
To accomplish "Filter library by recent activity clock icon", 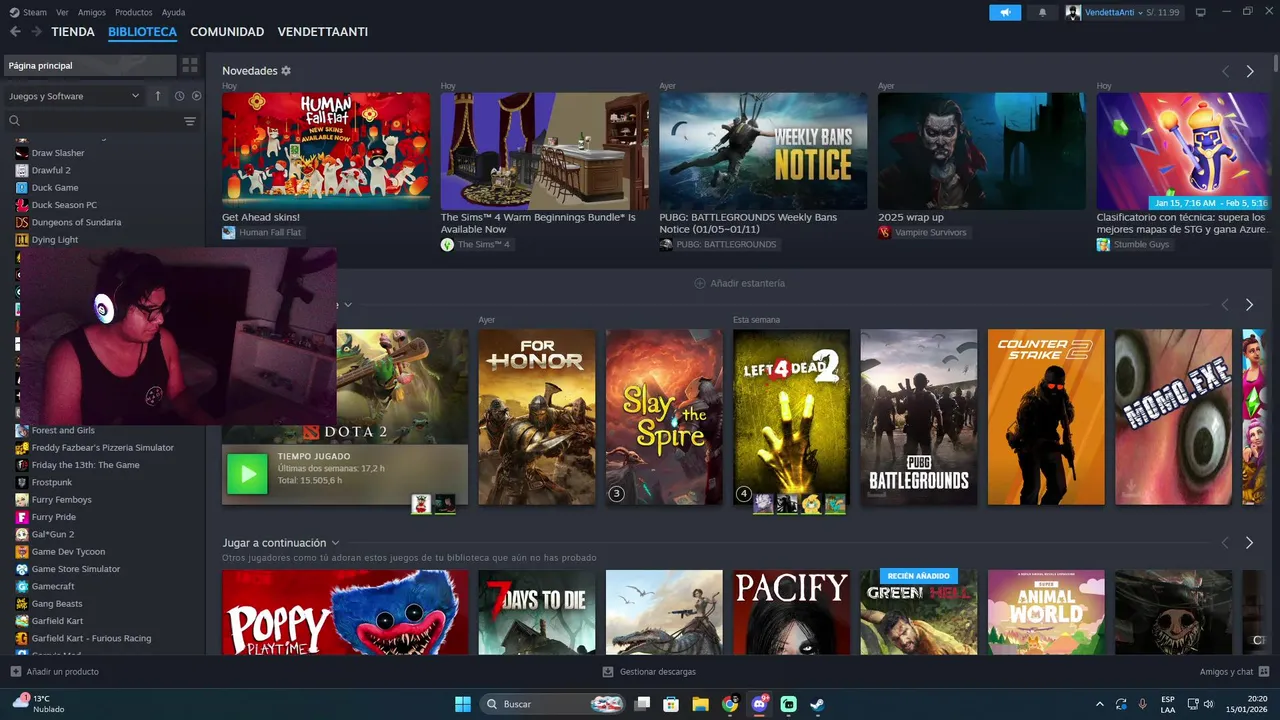I will coord(180,96).
